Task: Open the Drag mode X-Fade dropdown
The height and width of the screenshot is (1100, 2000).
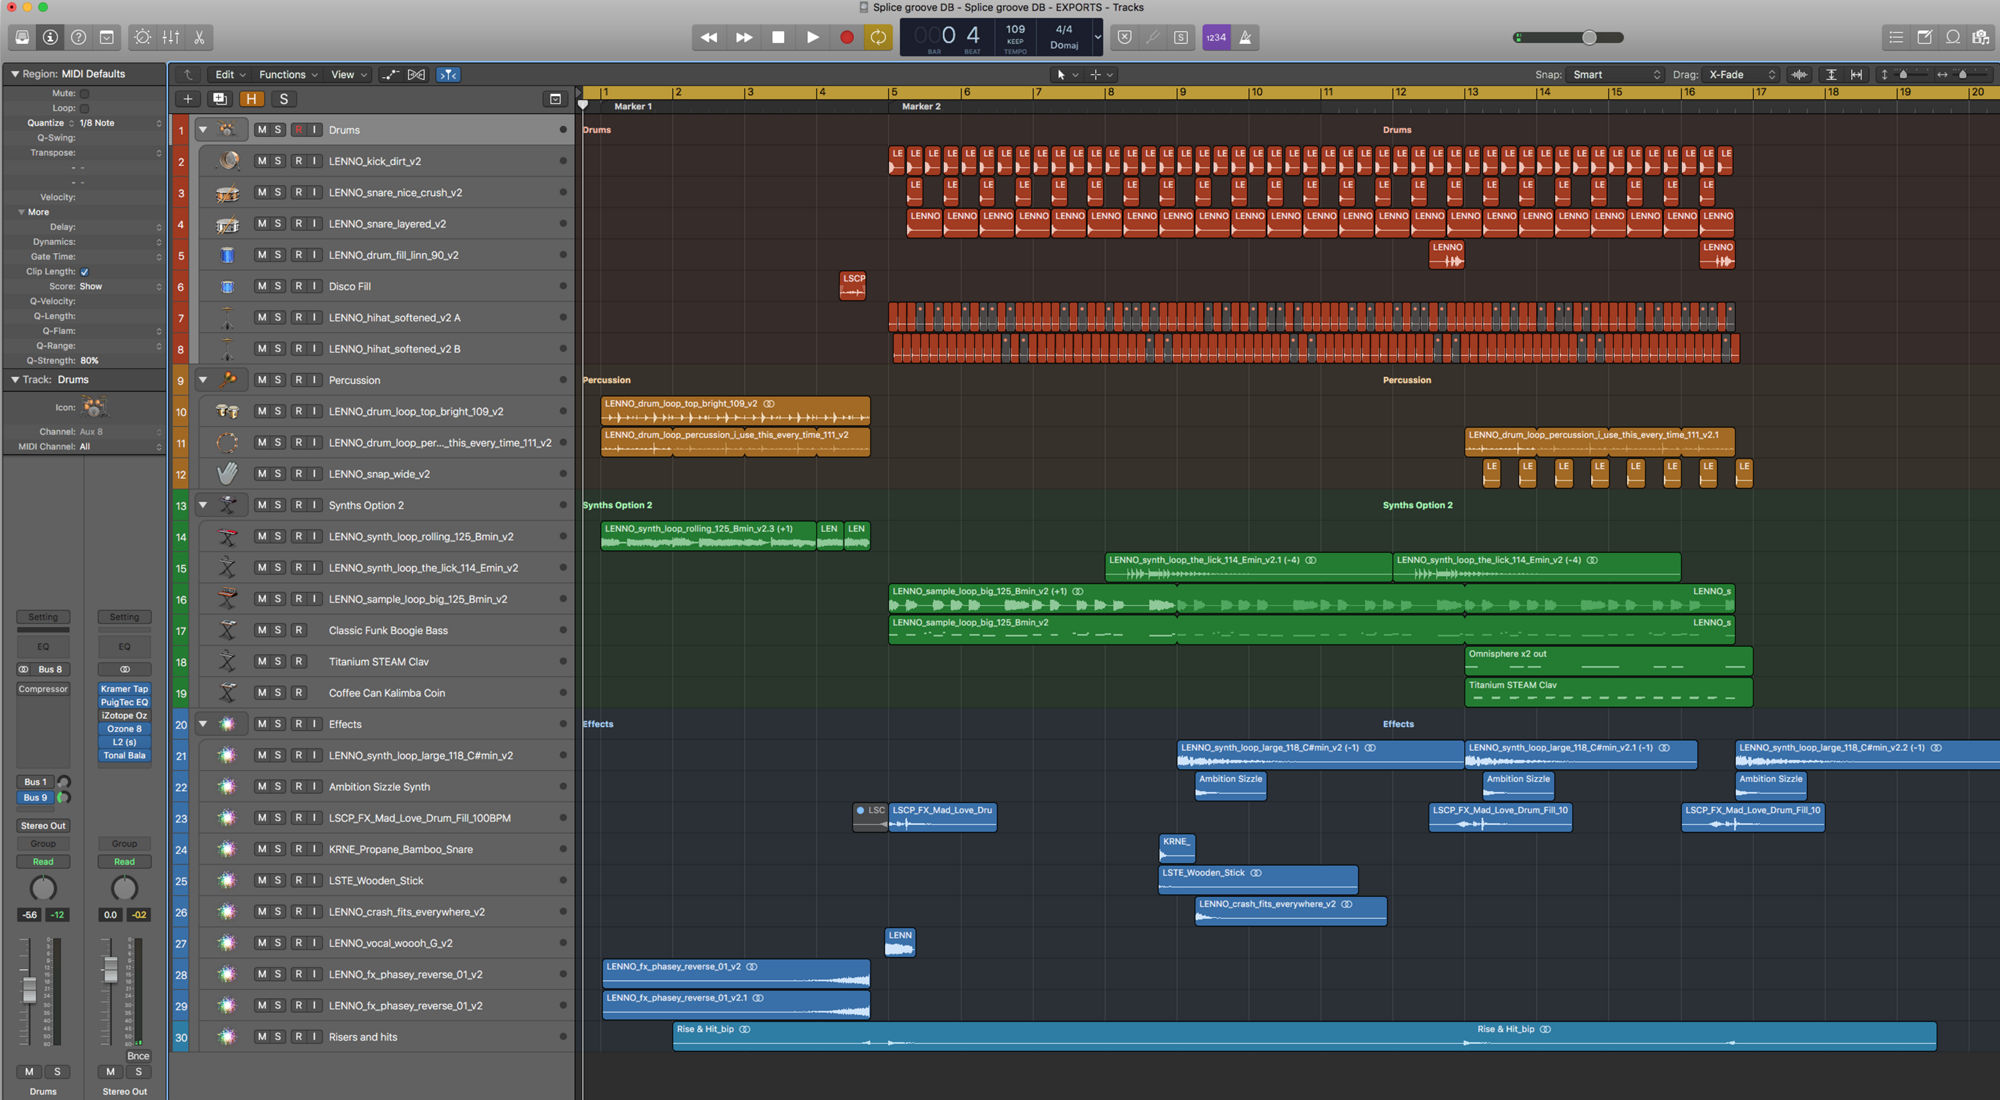Action: click(x=1742, y=75)
